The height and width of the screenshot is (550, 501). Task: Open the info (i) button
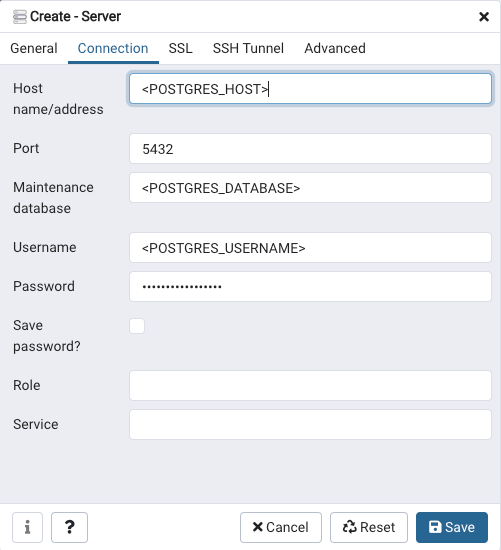pyautogui.click(x=27, y=527)
